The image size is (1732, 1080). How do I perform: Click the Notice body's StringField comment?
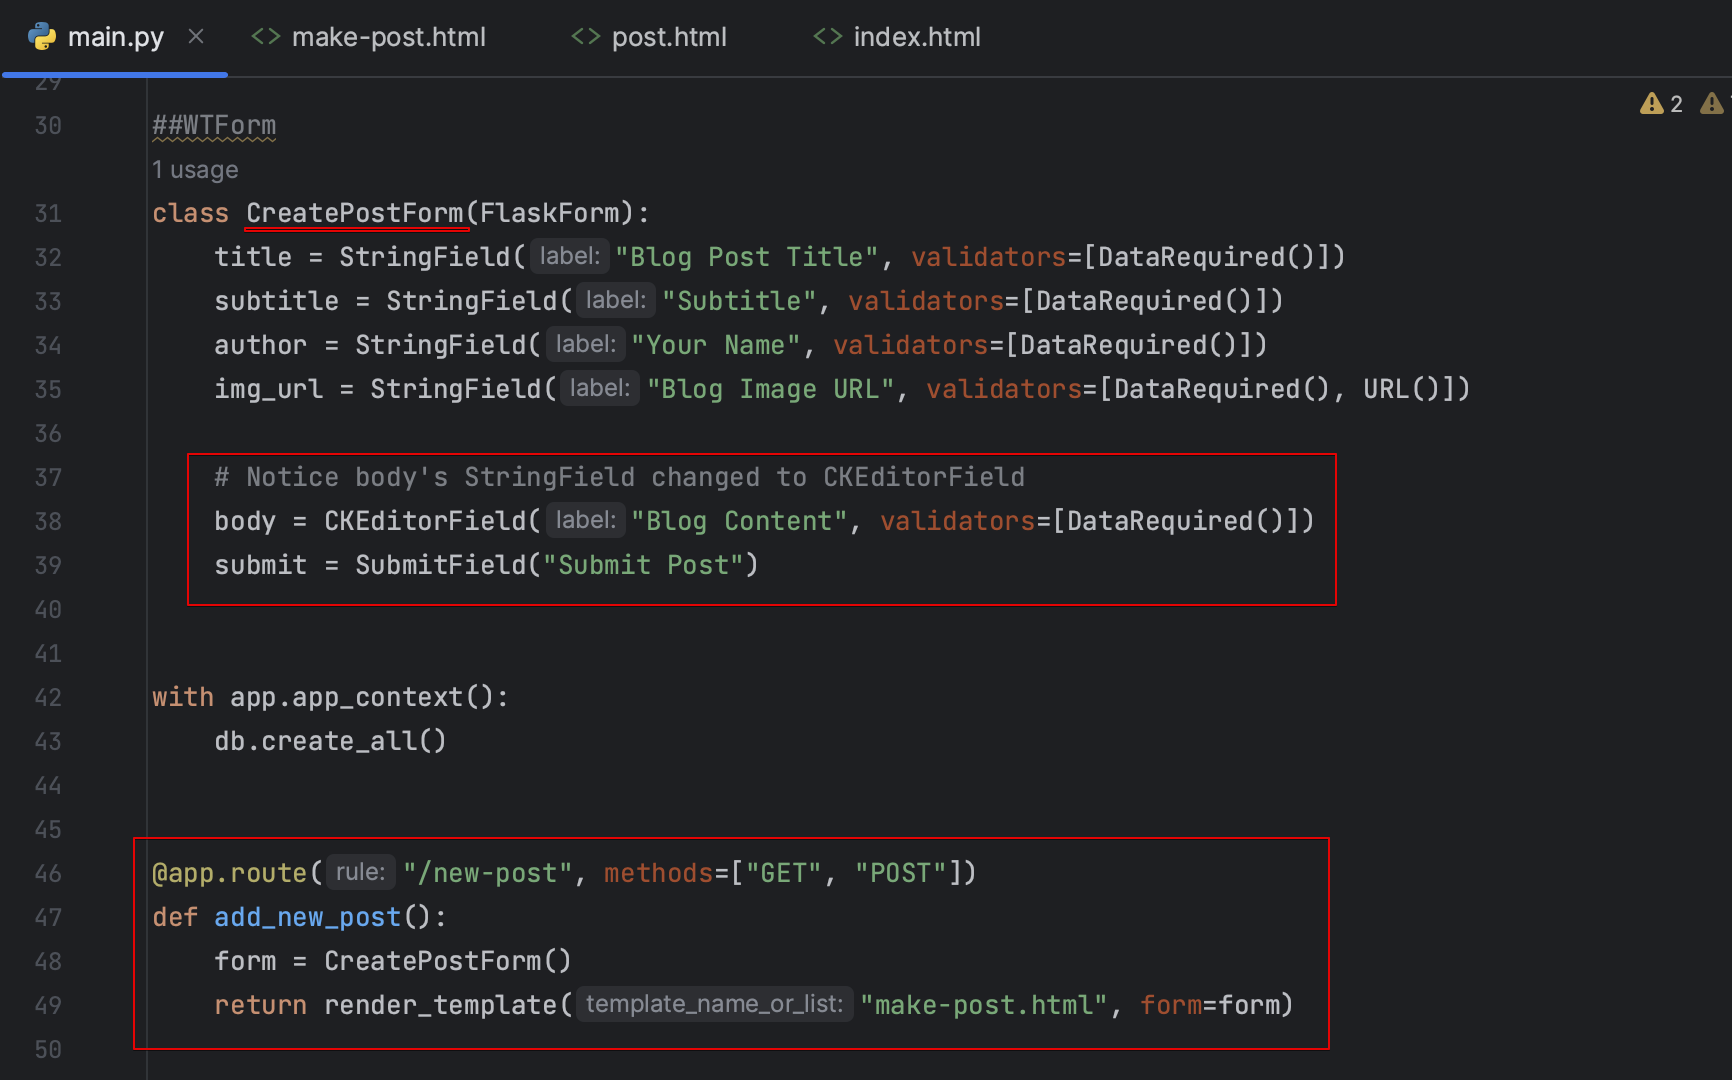coord(620,477)
